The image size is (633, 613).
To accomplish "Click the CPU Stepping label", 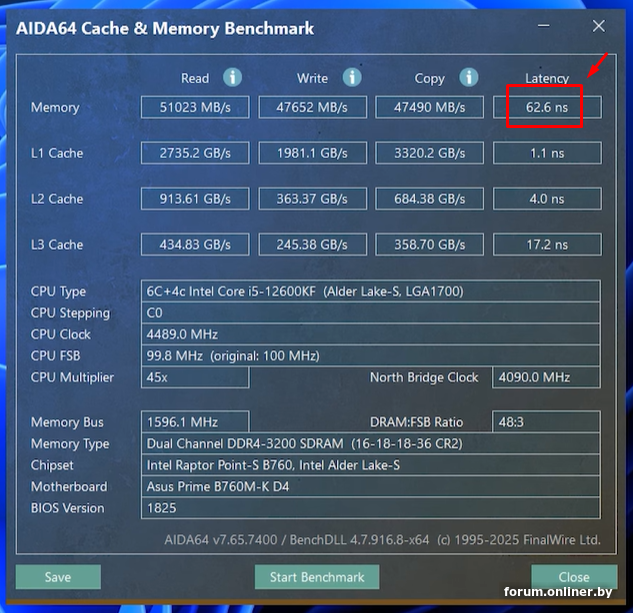I will [x=70, y=313].
